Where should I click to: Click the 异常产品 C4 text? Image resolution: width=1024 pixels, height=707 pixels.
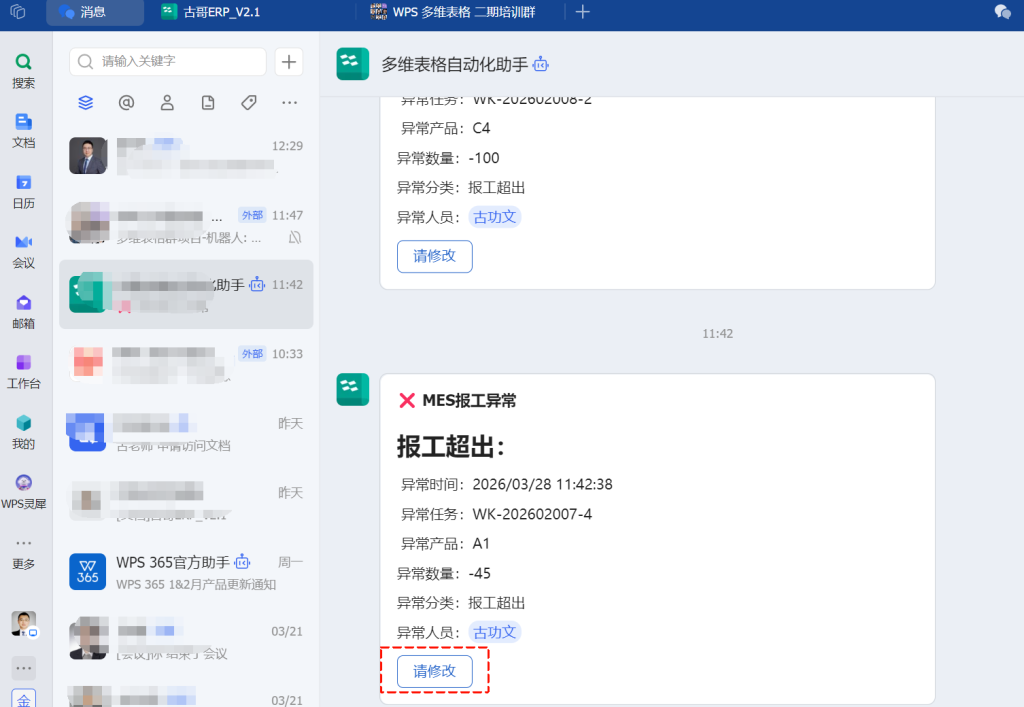(445, 128)
